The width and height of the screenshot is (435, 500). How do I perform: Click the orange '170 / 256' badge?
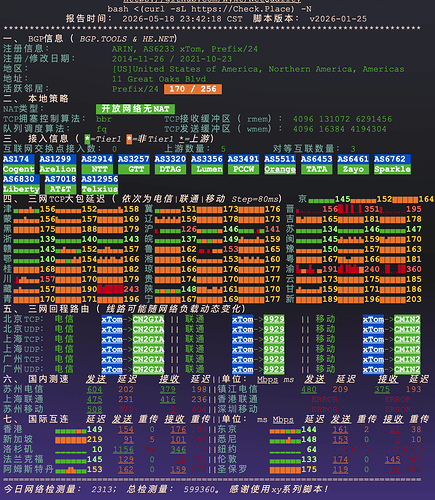point(193,89)
